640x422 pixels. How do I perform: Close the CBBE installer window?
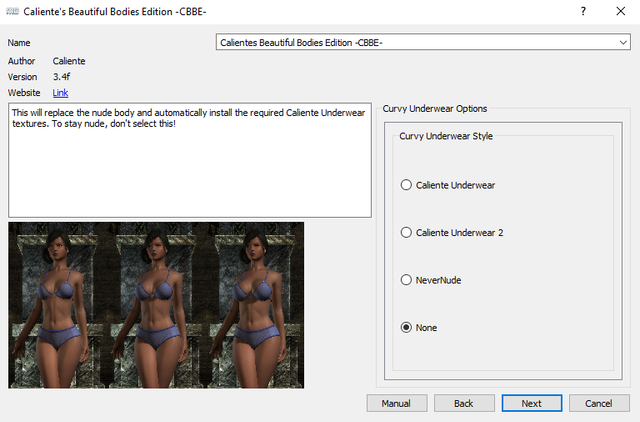(x=620, y=11)
